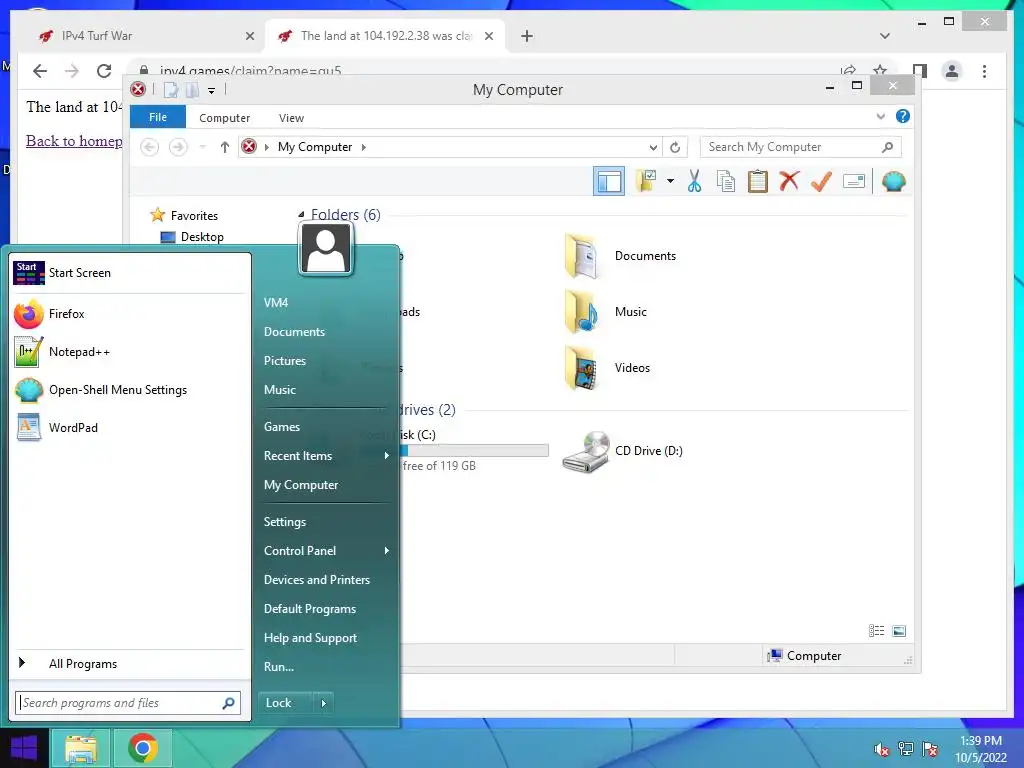Click the Copy icon in the toolbar

[x=726, y=181]
